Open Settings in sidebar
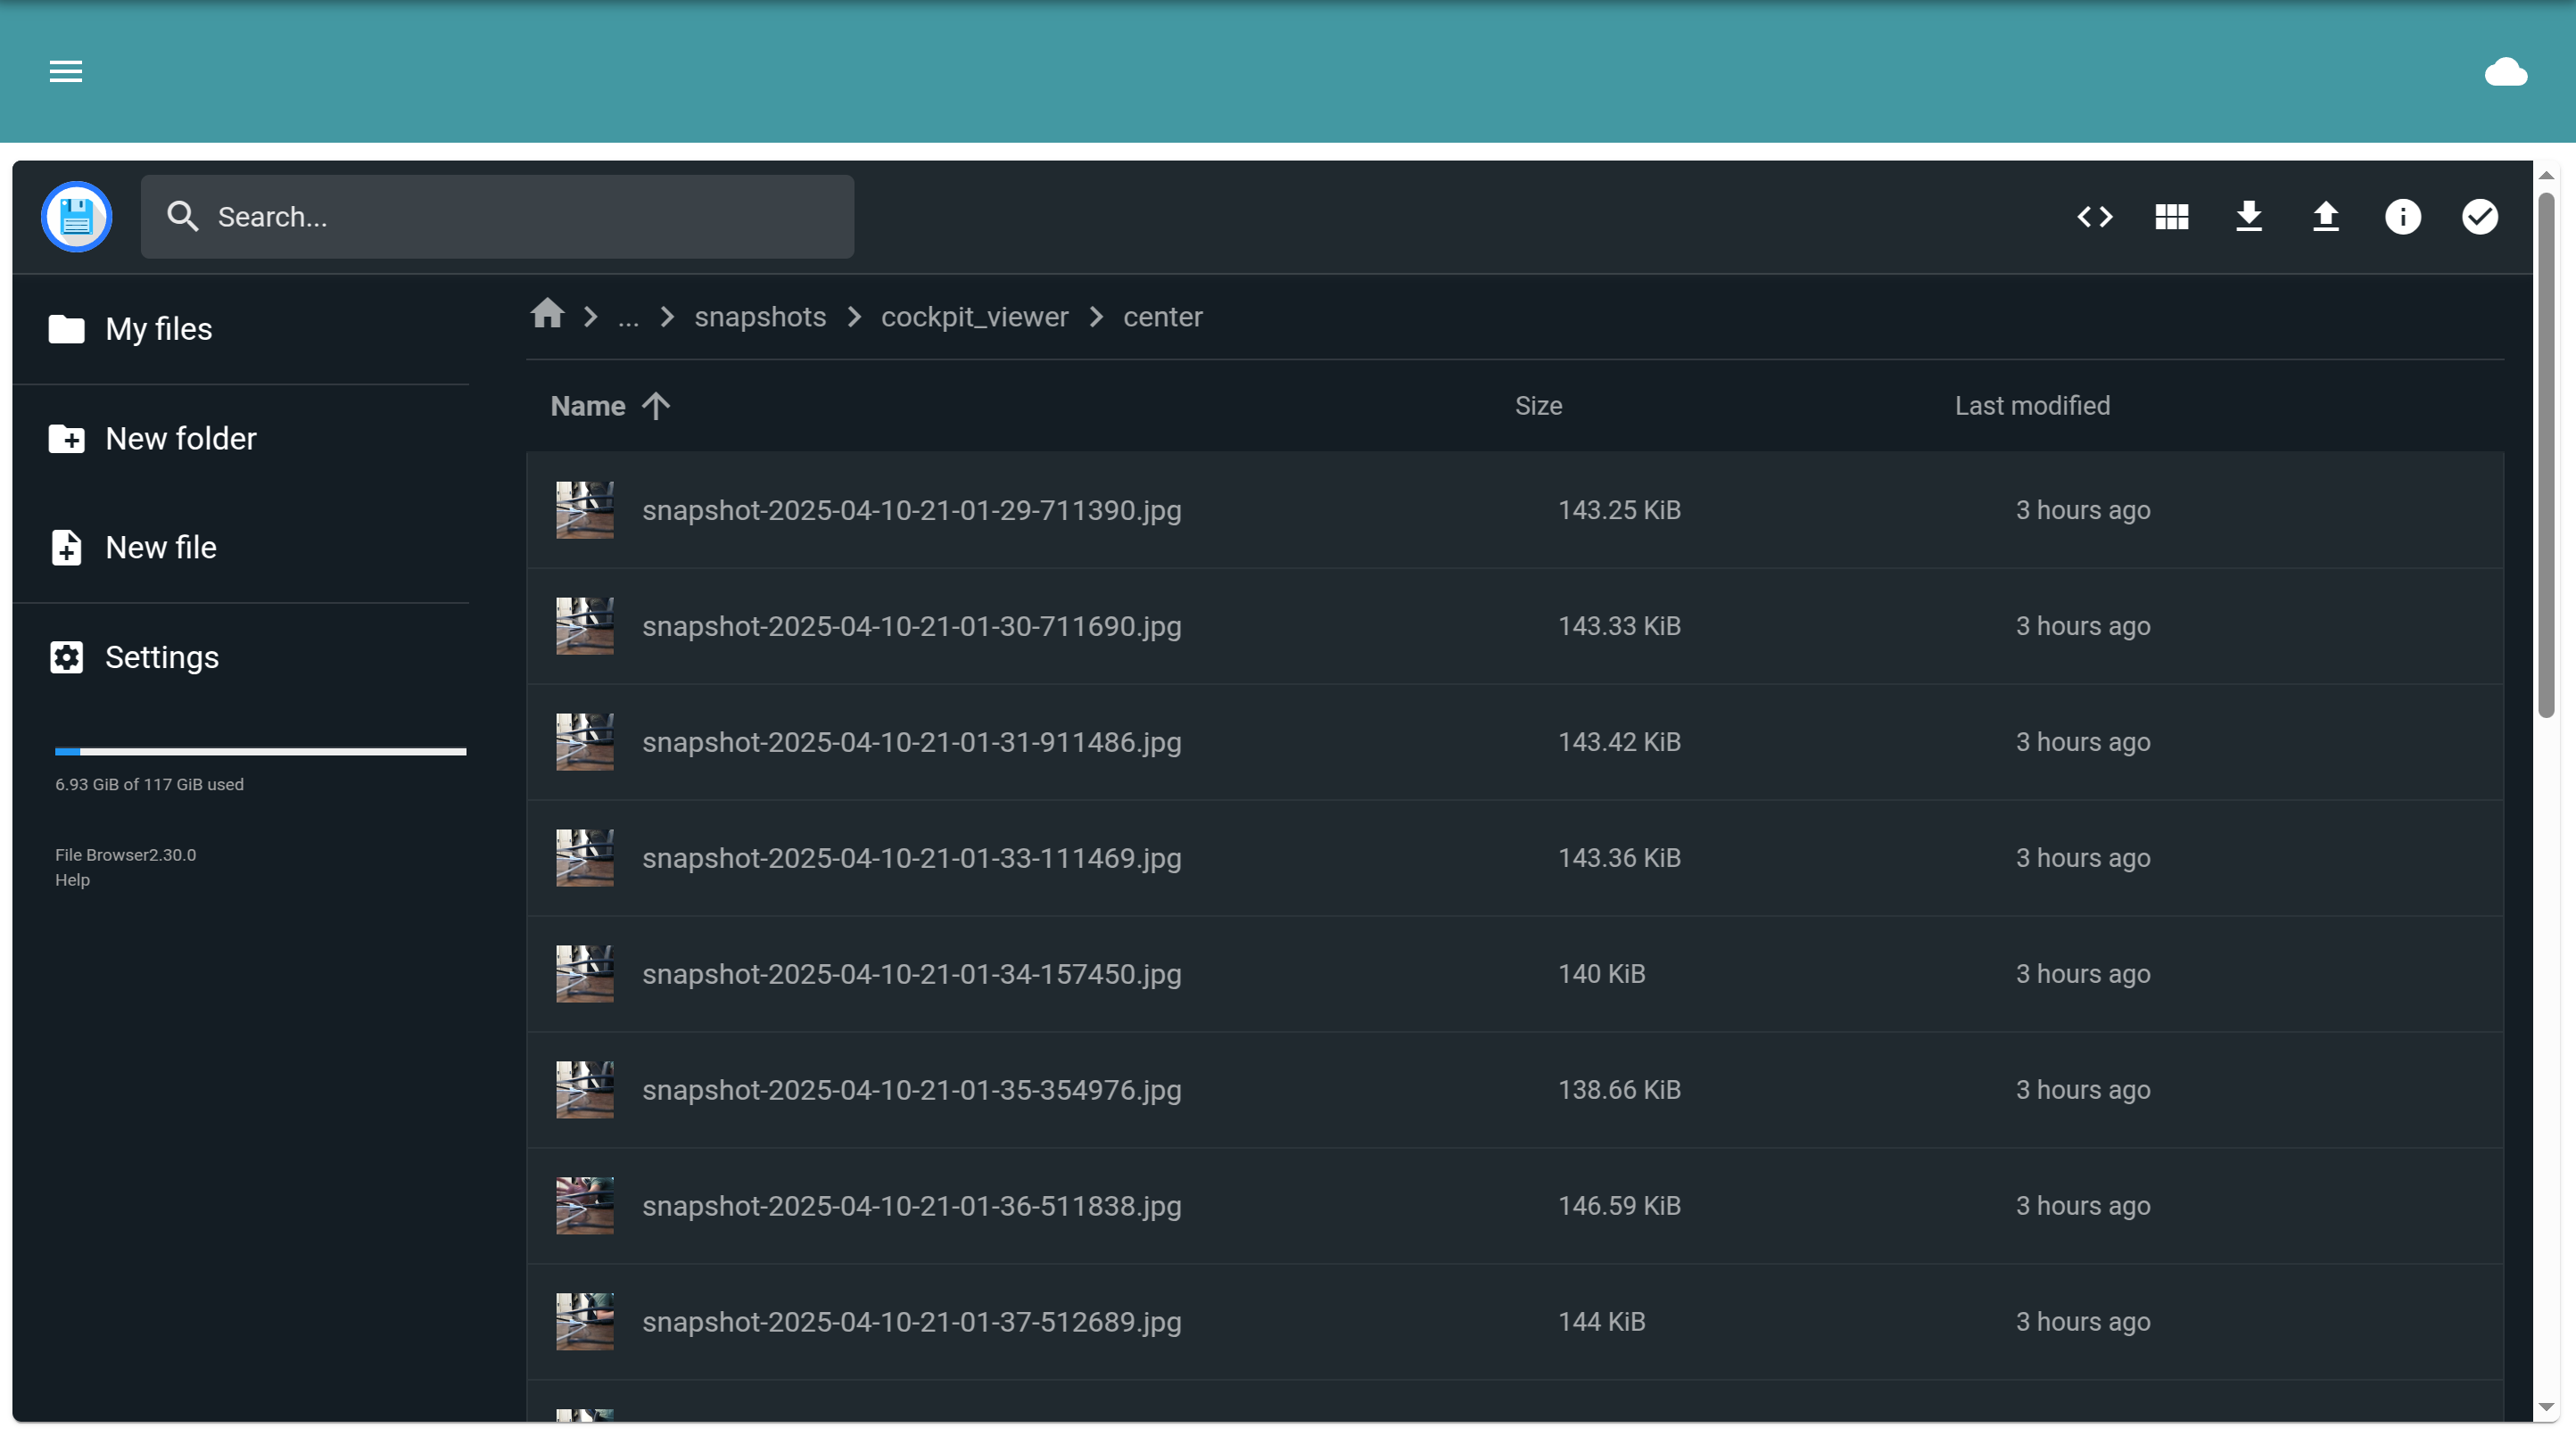The image size is (2576, 1436). [x=161, y=657]
